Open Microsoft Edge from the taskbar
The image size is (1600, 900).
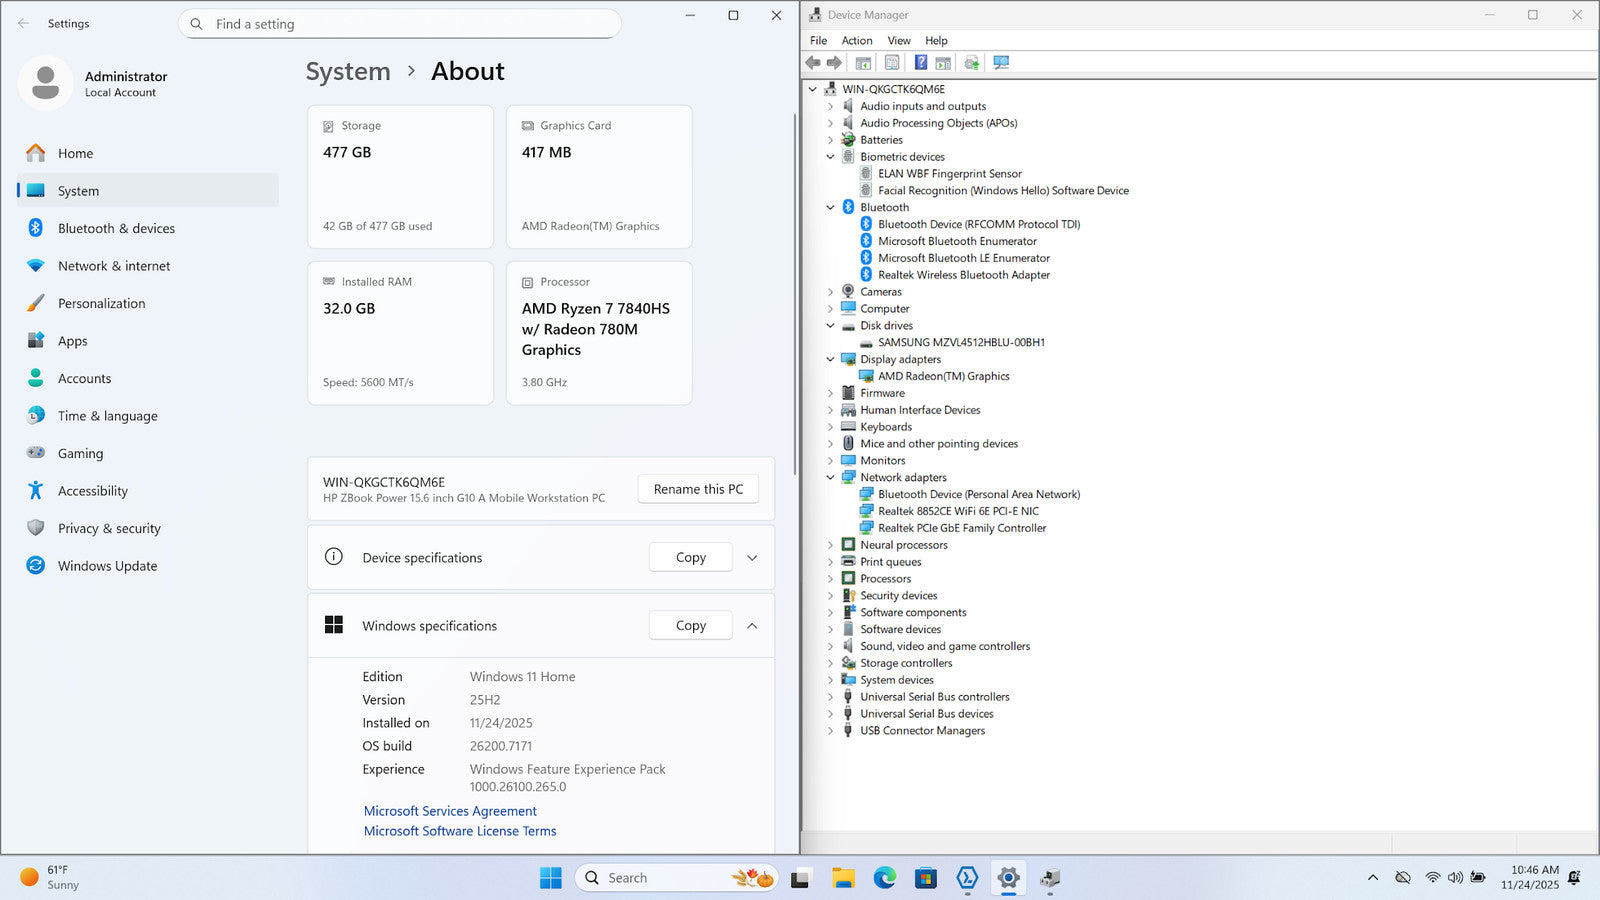click(885, 878)
